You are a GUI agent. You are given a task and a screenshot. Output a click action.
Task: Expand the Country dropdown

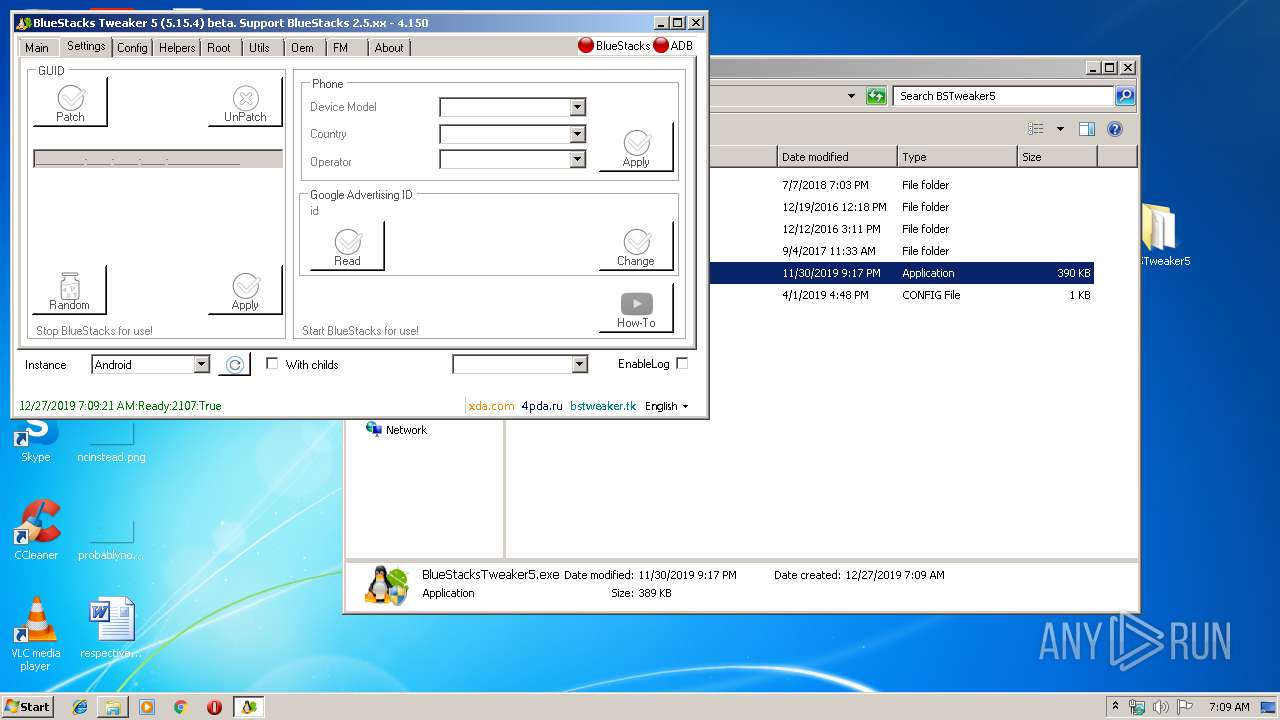point(577,134)
